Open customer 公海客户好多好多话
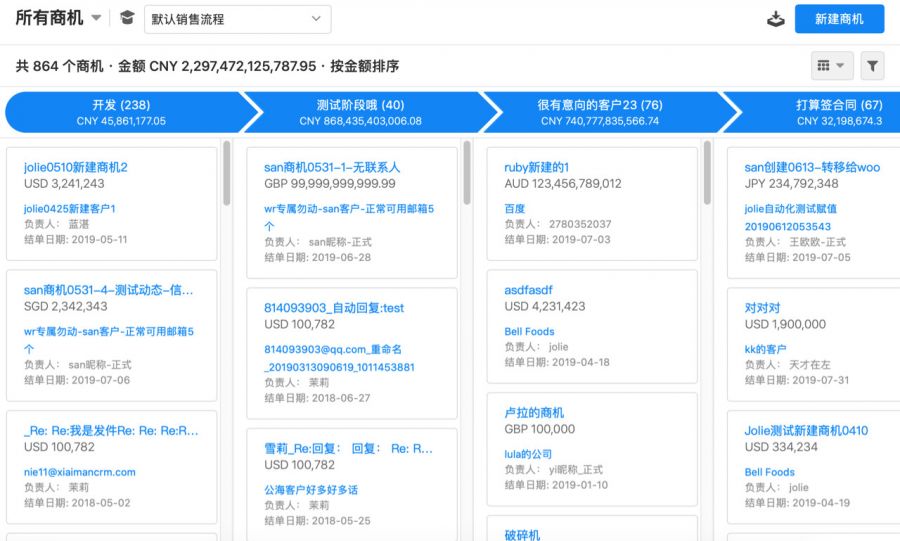The height and width of the screenshot is (541, 900). pyautogui.click(x=311, y=490)
